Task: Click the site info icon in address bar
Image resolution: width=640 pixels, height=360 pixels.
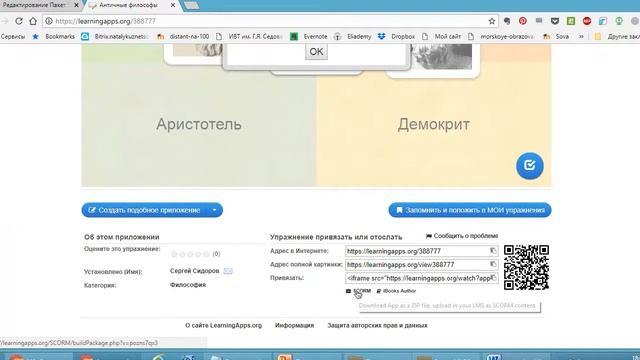Action: tap(49, 21)
